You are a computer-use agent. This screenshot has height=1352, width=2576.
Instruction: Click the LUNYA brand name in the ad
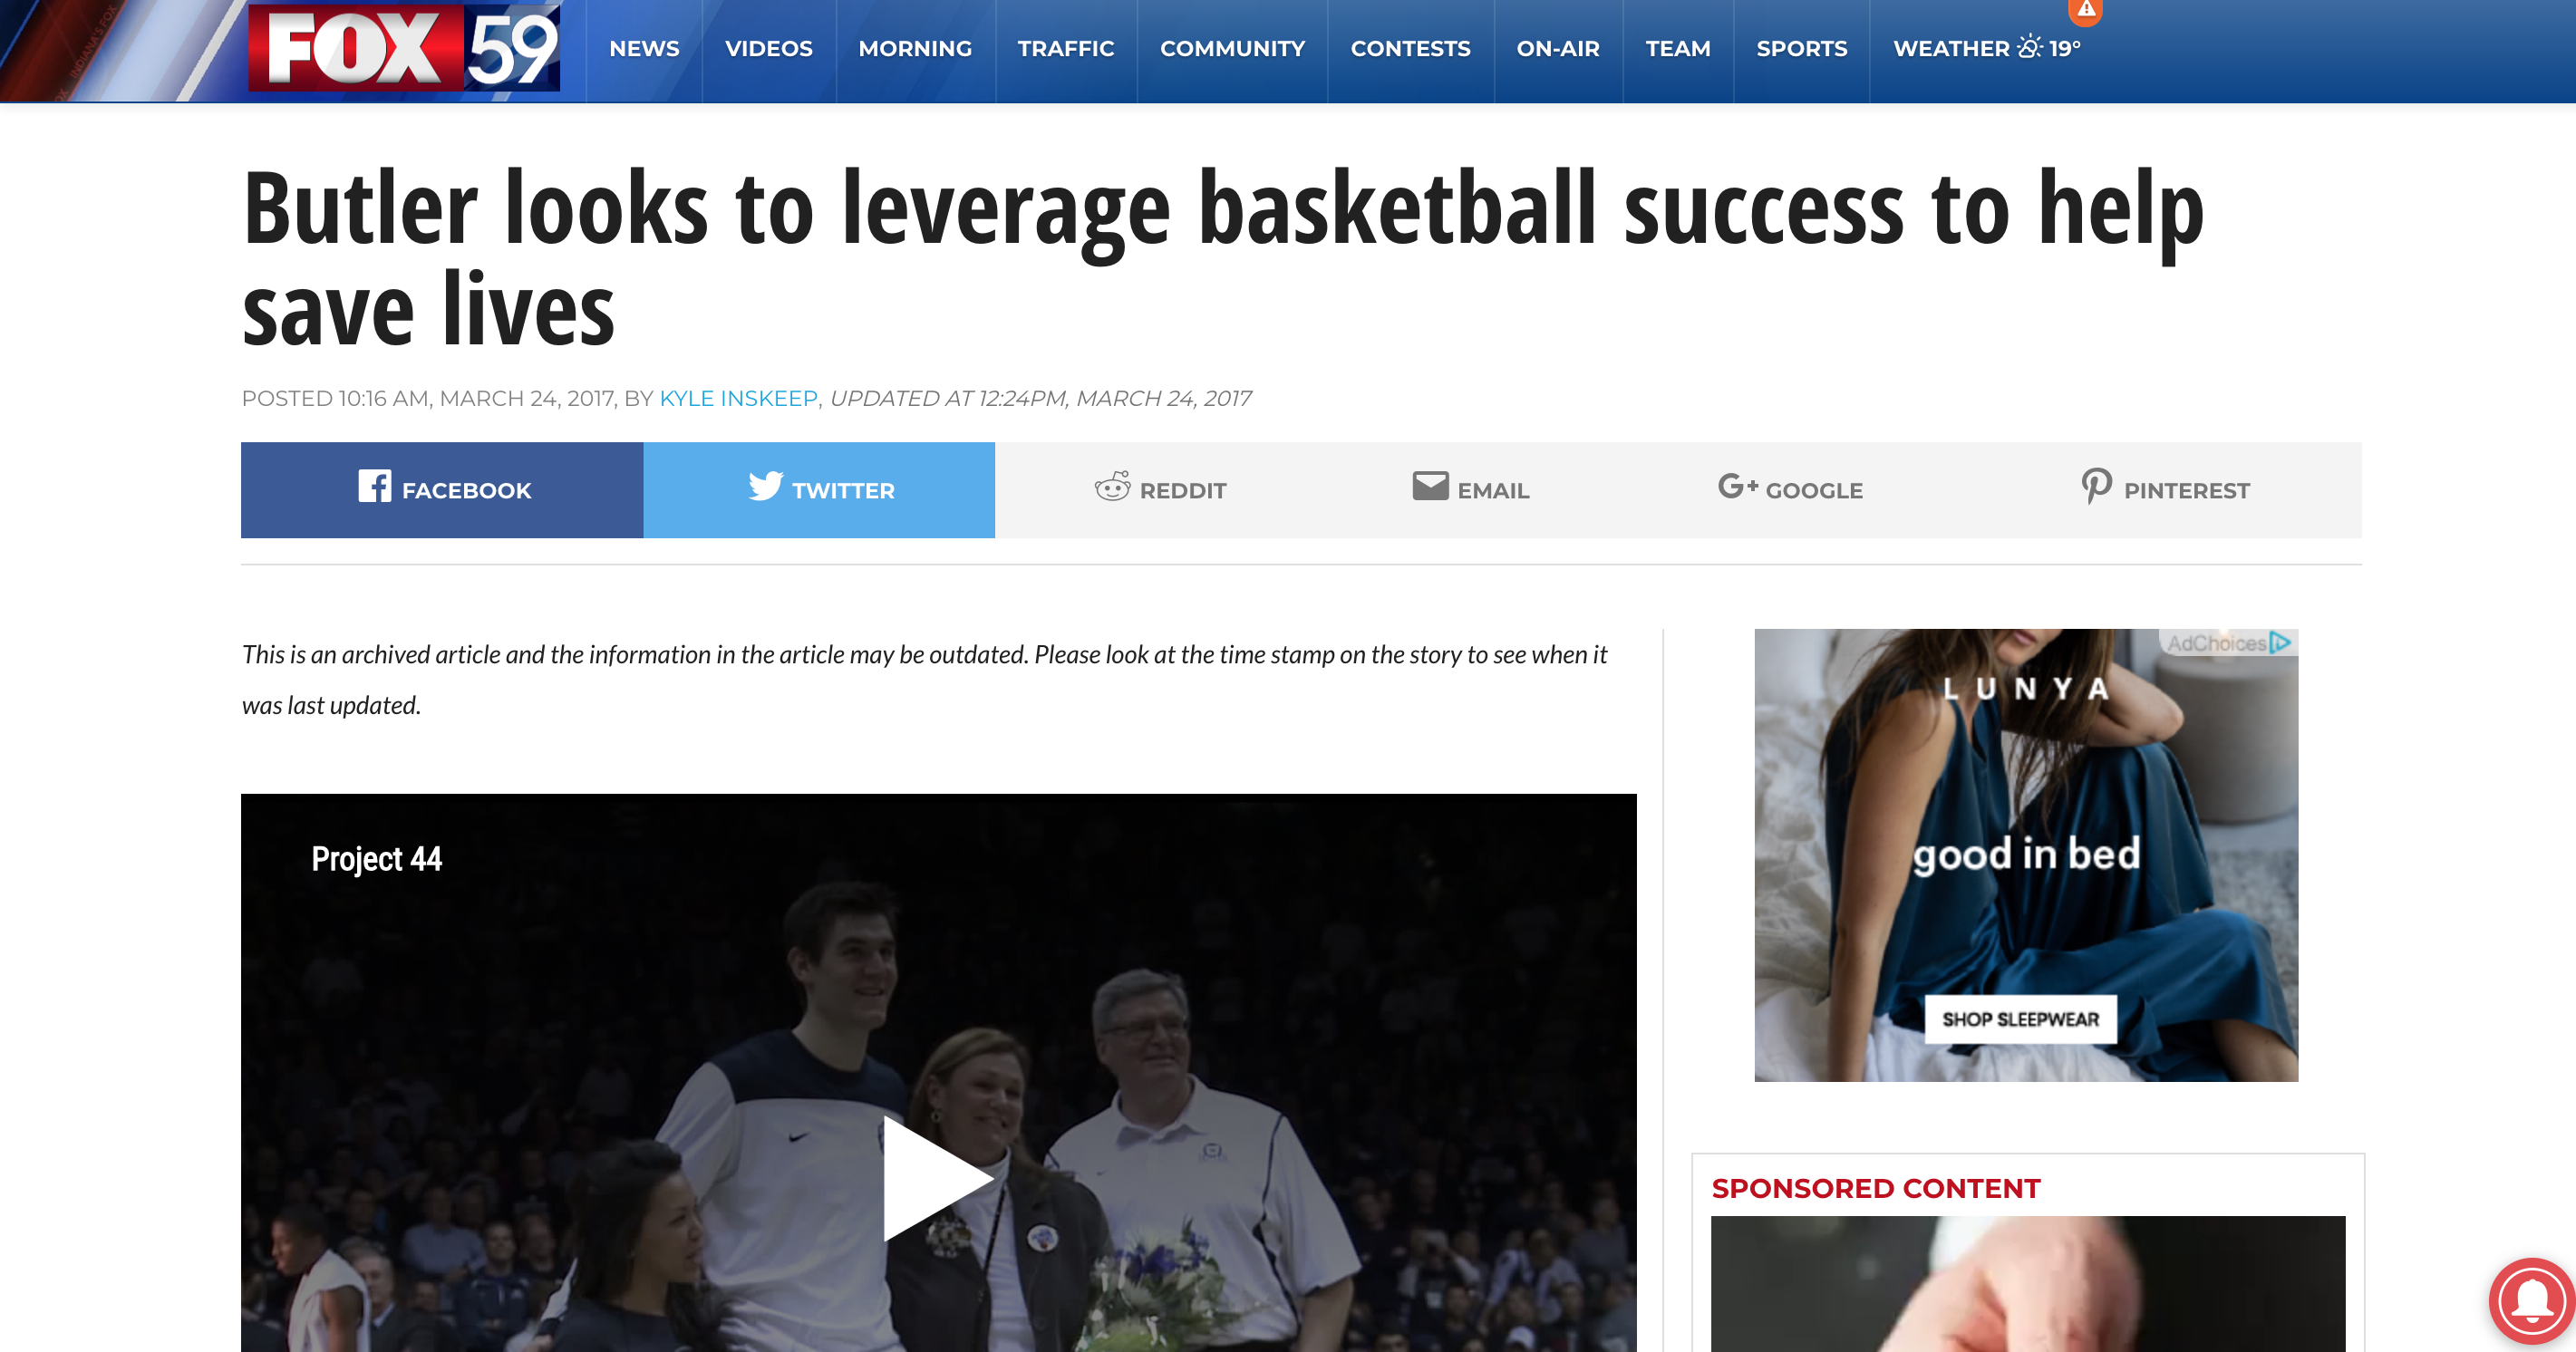pyautogui.click(x=2026, y=688)
